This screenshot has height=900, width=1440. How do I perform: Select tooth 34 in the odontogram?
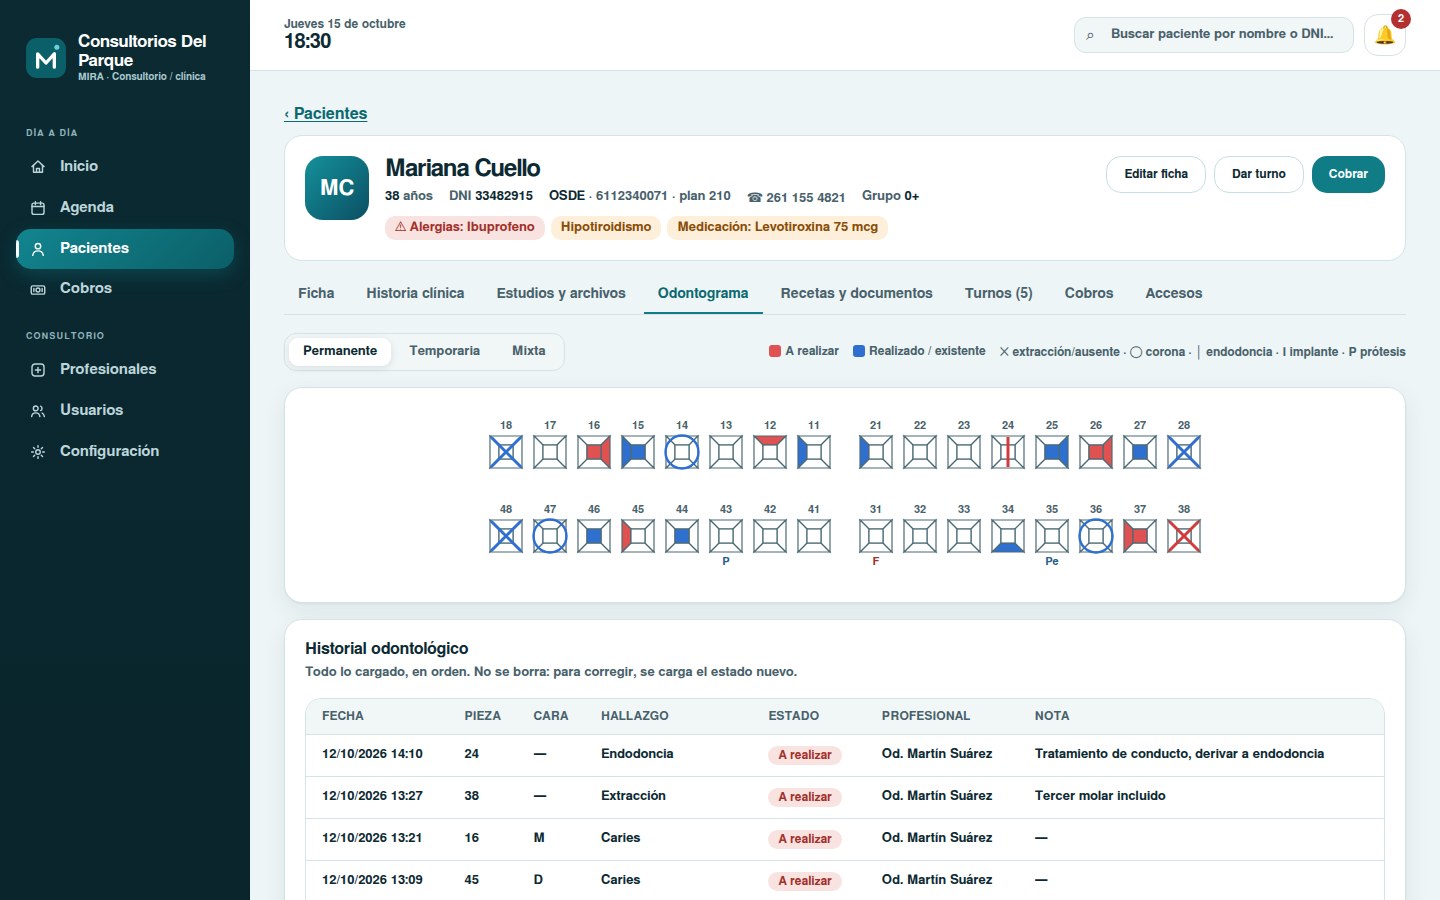[x=1008, y=536]
